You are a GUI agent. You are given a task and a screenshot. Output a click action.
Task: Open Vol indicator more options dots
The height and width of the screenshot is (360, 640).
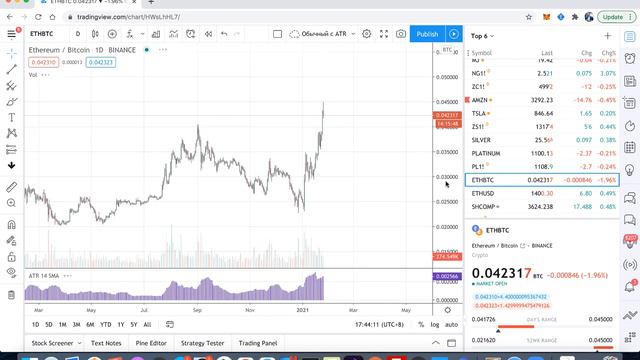click(x=46, y=75)
